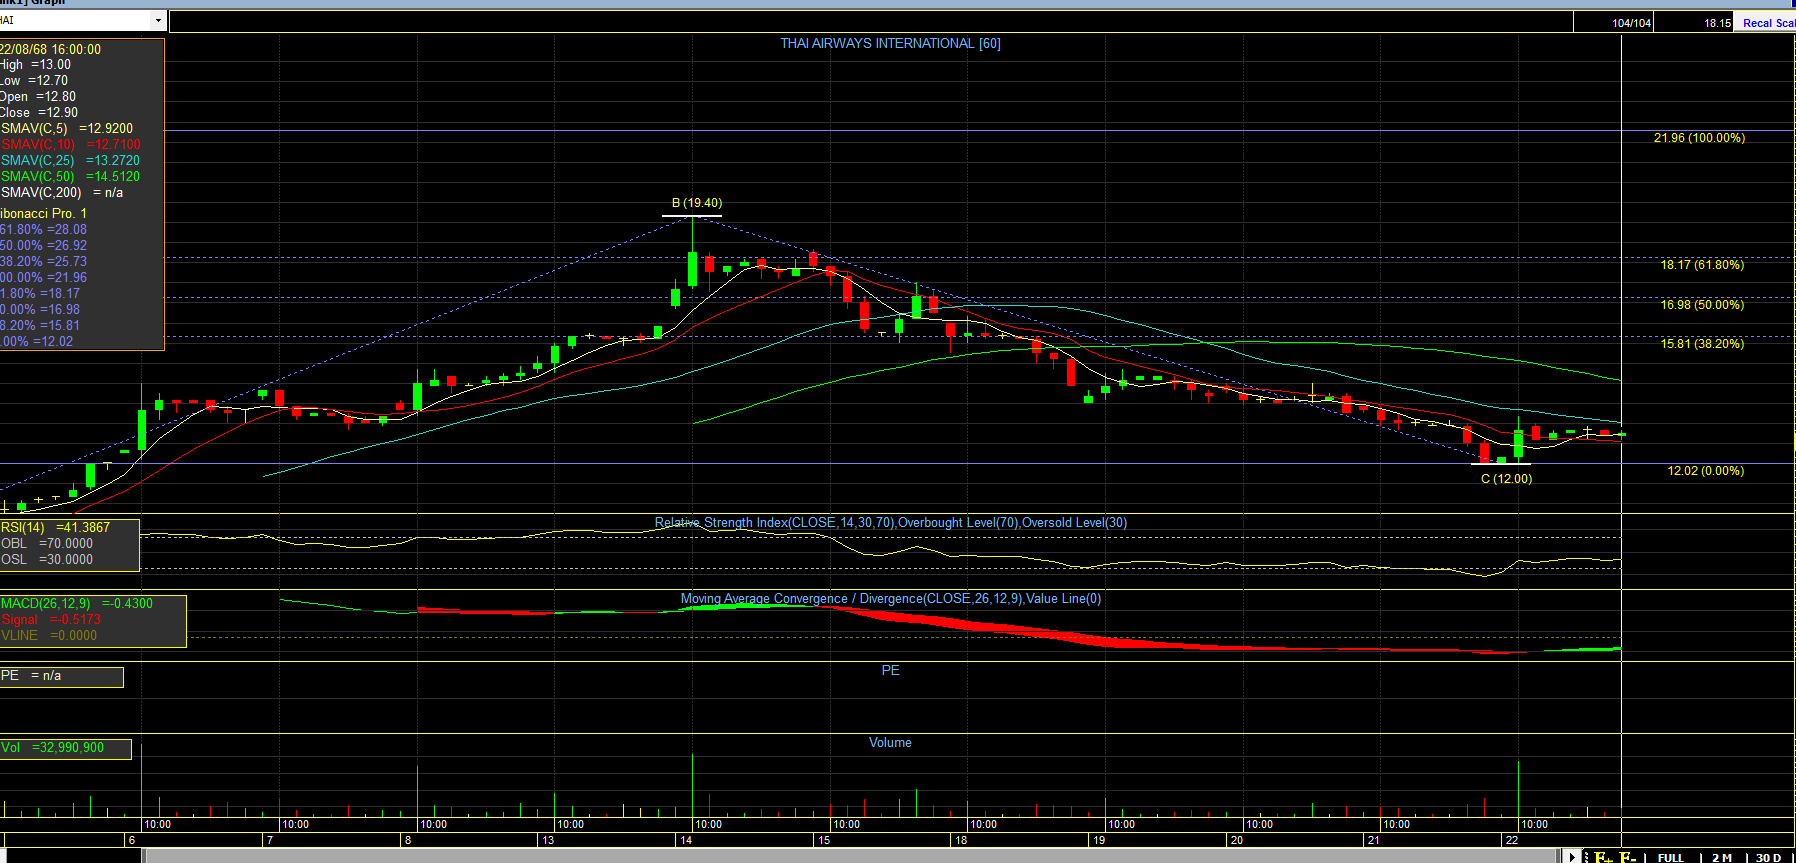Click the OBL =70.0000 overbought value
Image resolution: width=1796 pixels, height=863 pixels.
click(47, 544)
